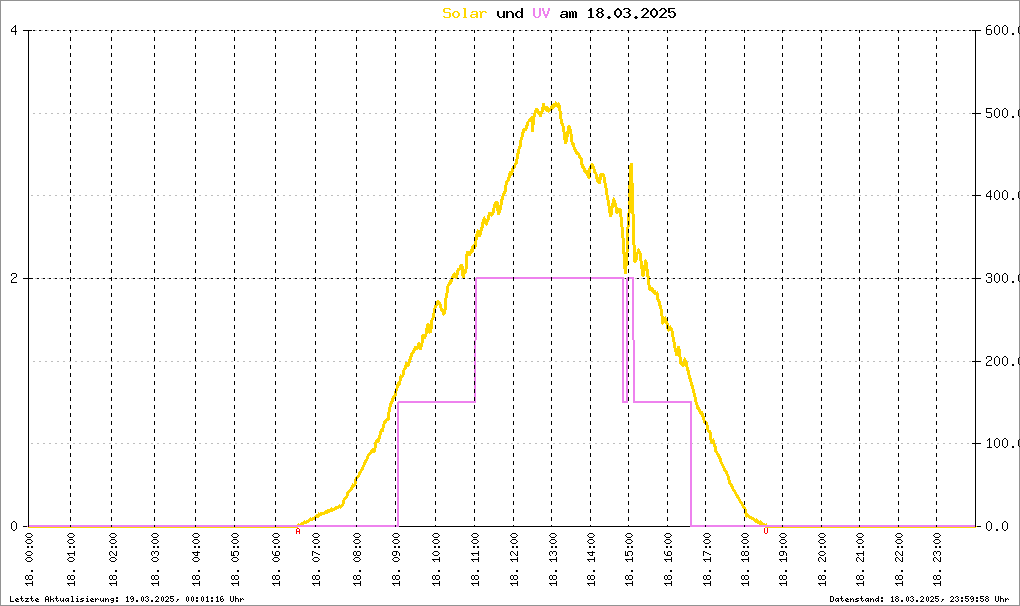Click the red sunset marker 'U'

coord(766,531)
